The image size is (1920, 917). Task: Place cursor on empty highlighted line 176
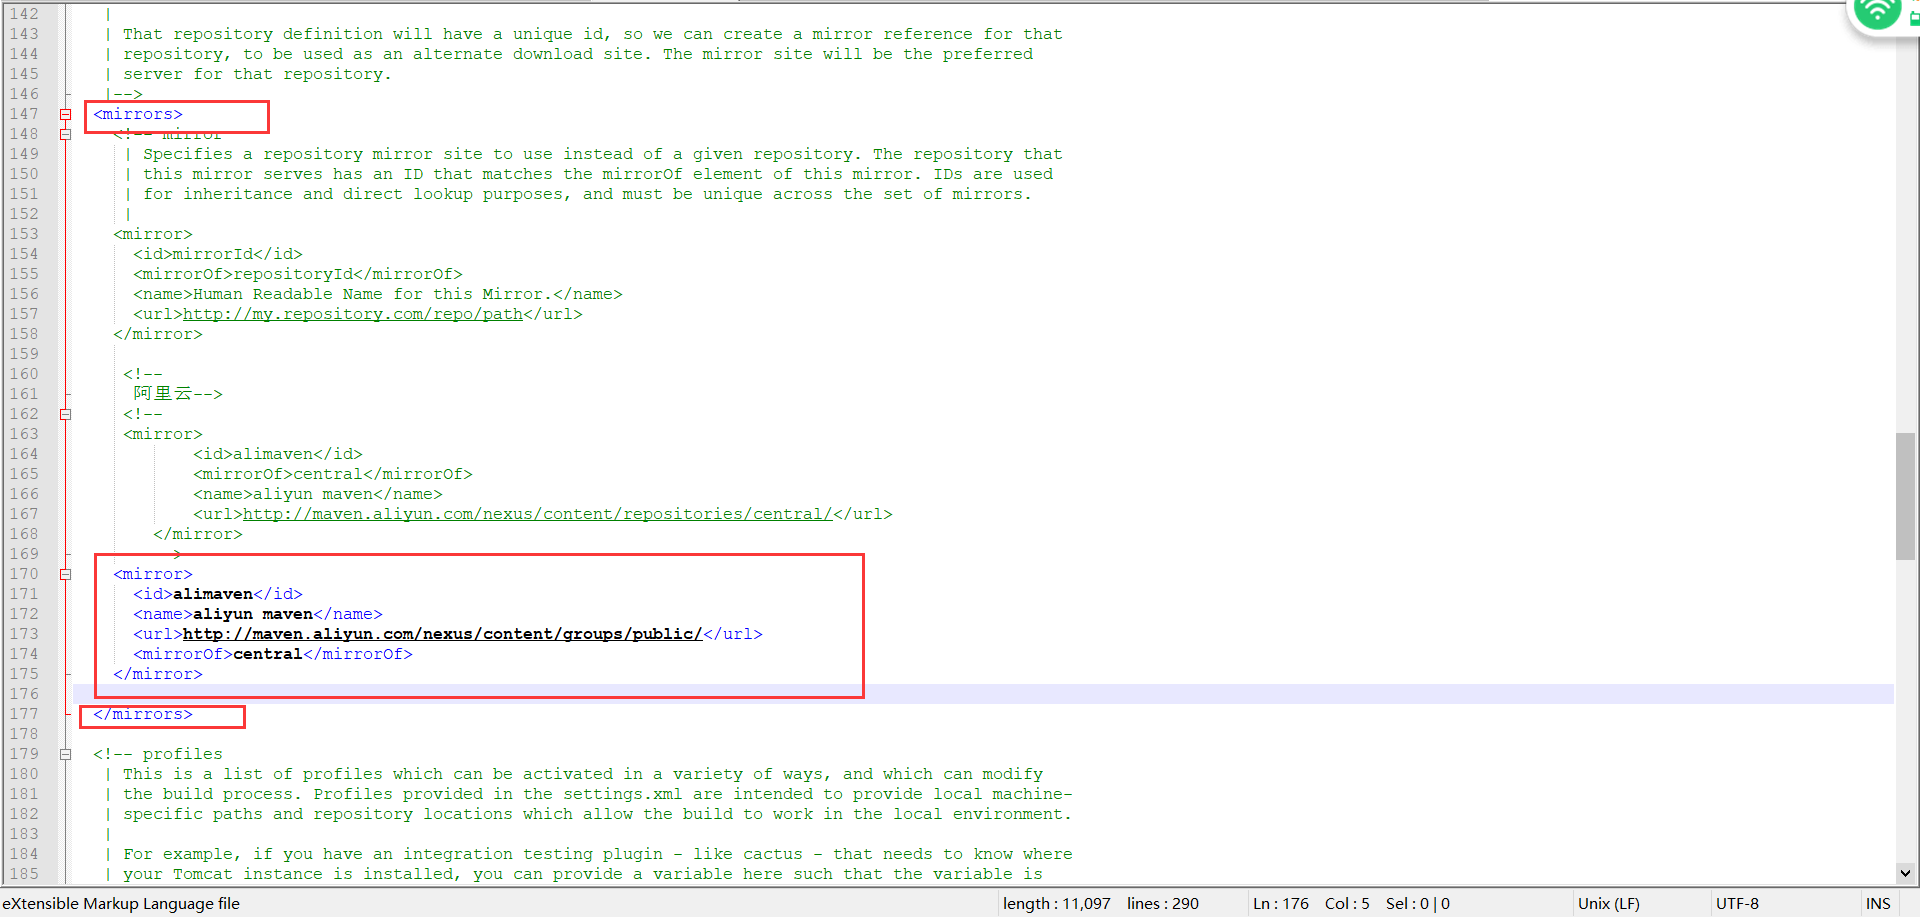983,694
